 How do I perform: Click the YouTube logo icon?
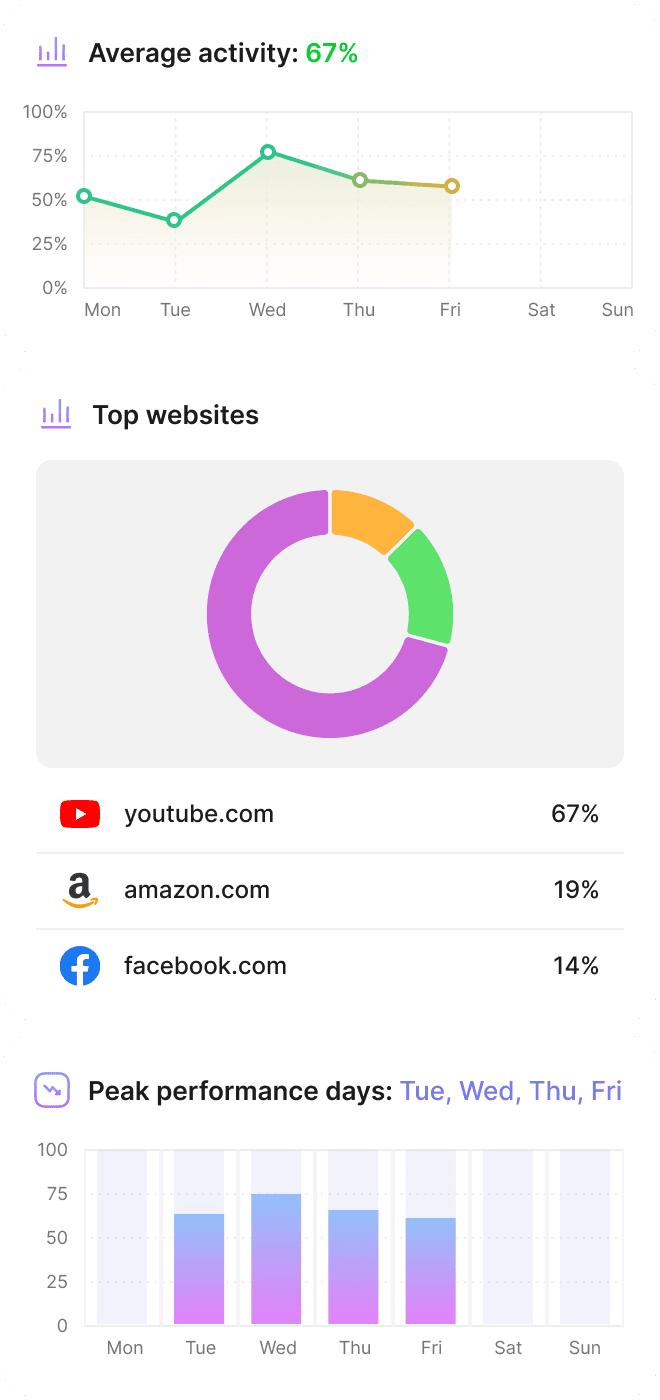click(x=80, y=814)
